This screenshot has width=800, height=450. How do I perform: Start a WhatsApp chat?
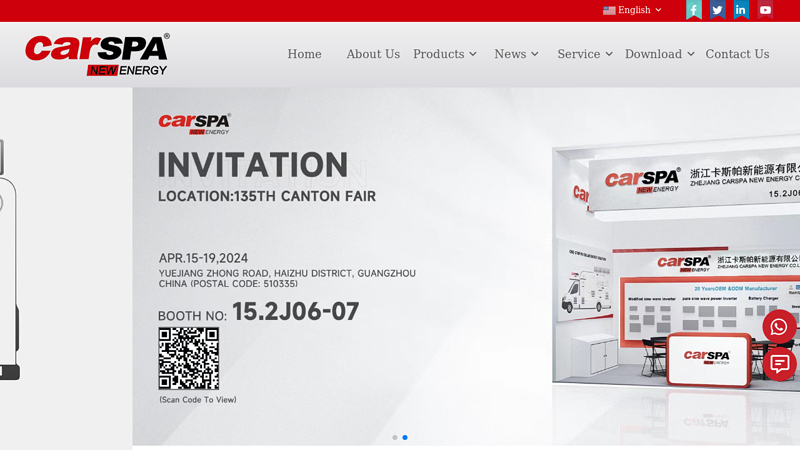(779, 327)
